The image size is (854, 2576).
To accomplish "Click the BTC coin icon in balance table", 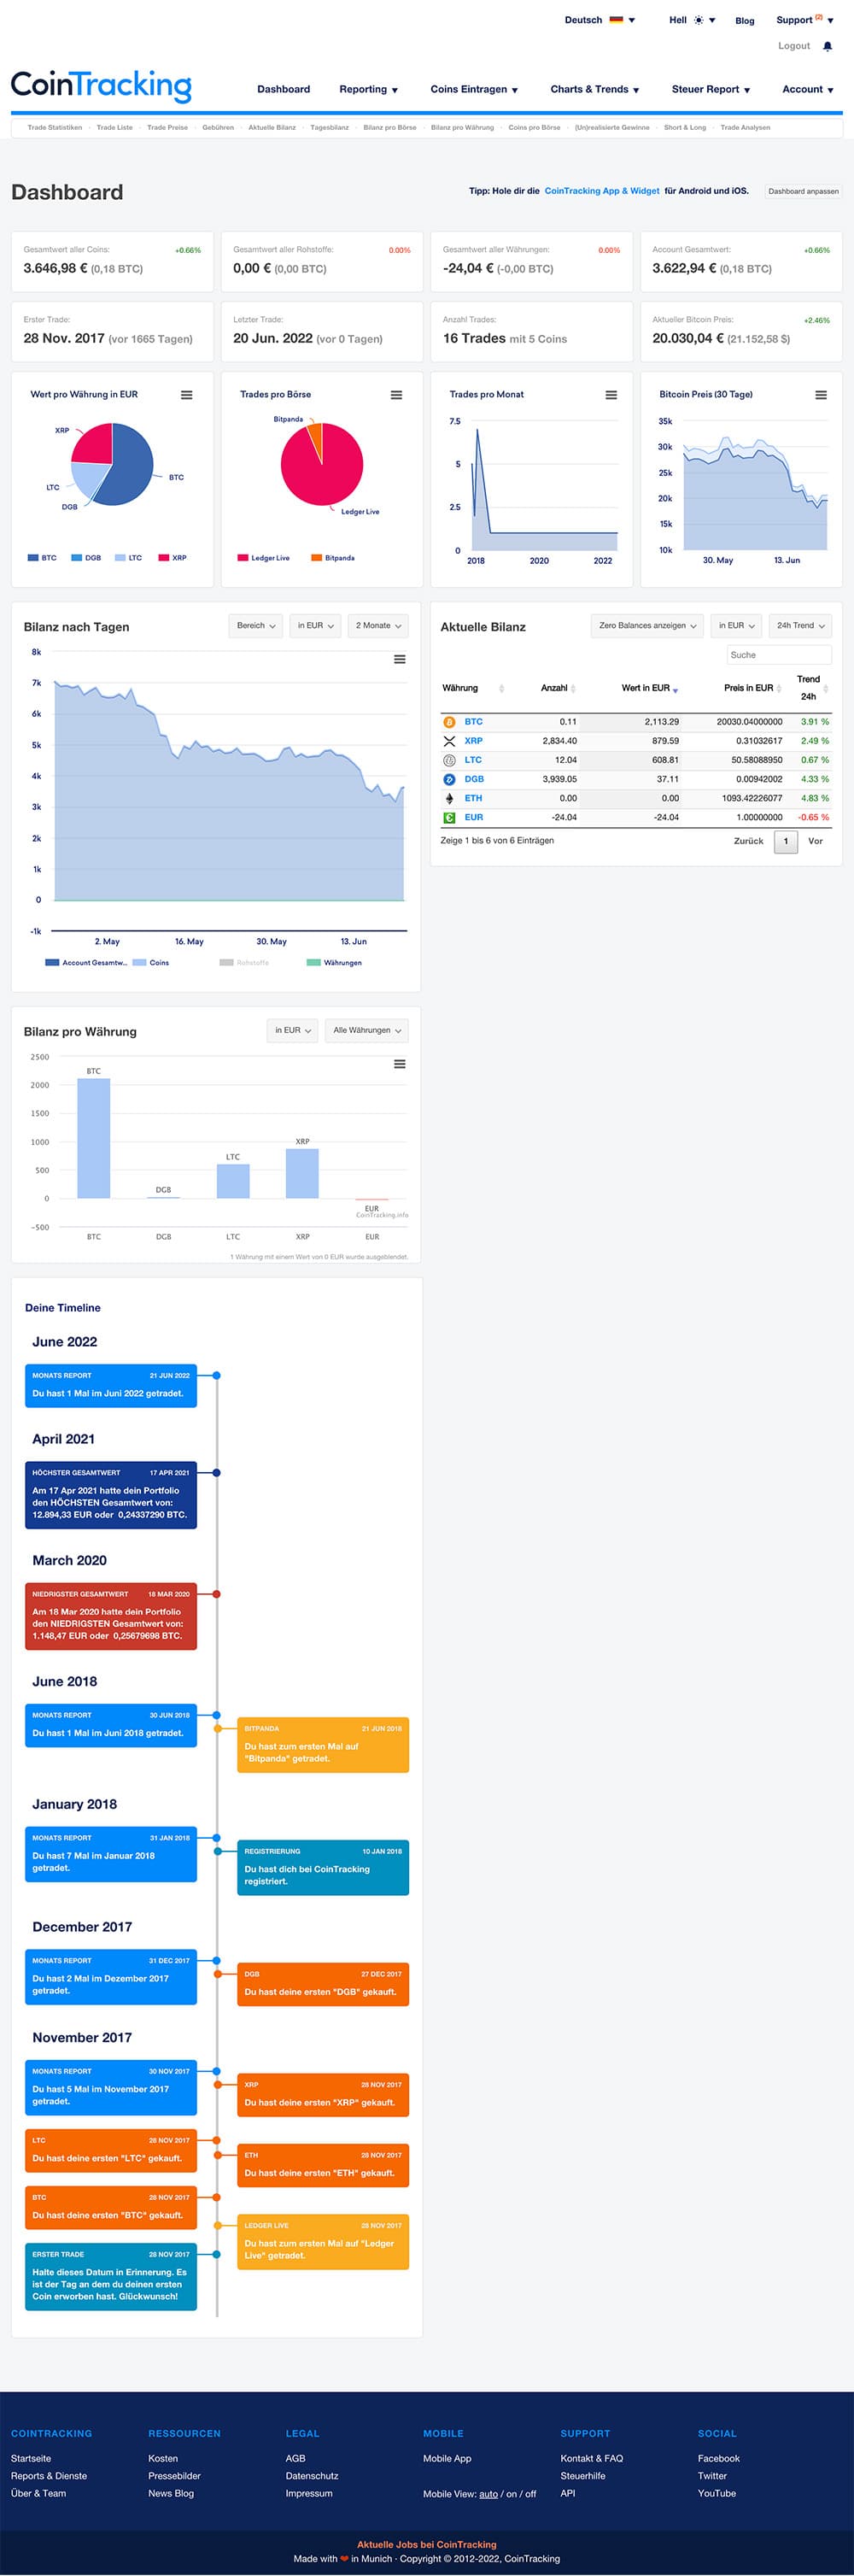I will coord(449,722).
